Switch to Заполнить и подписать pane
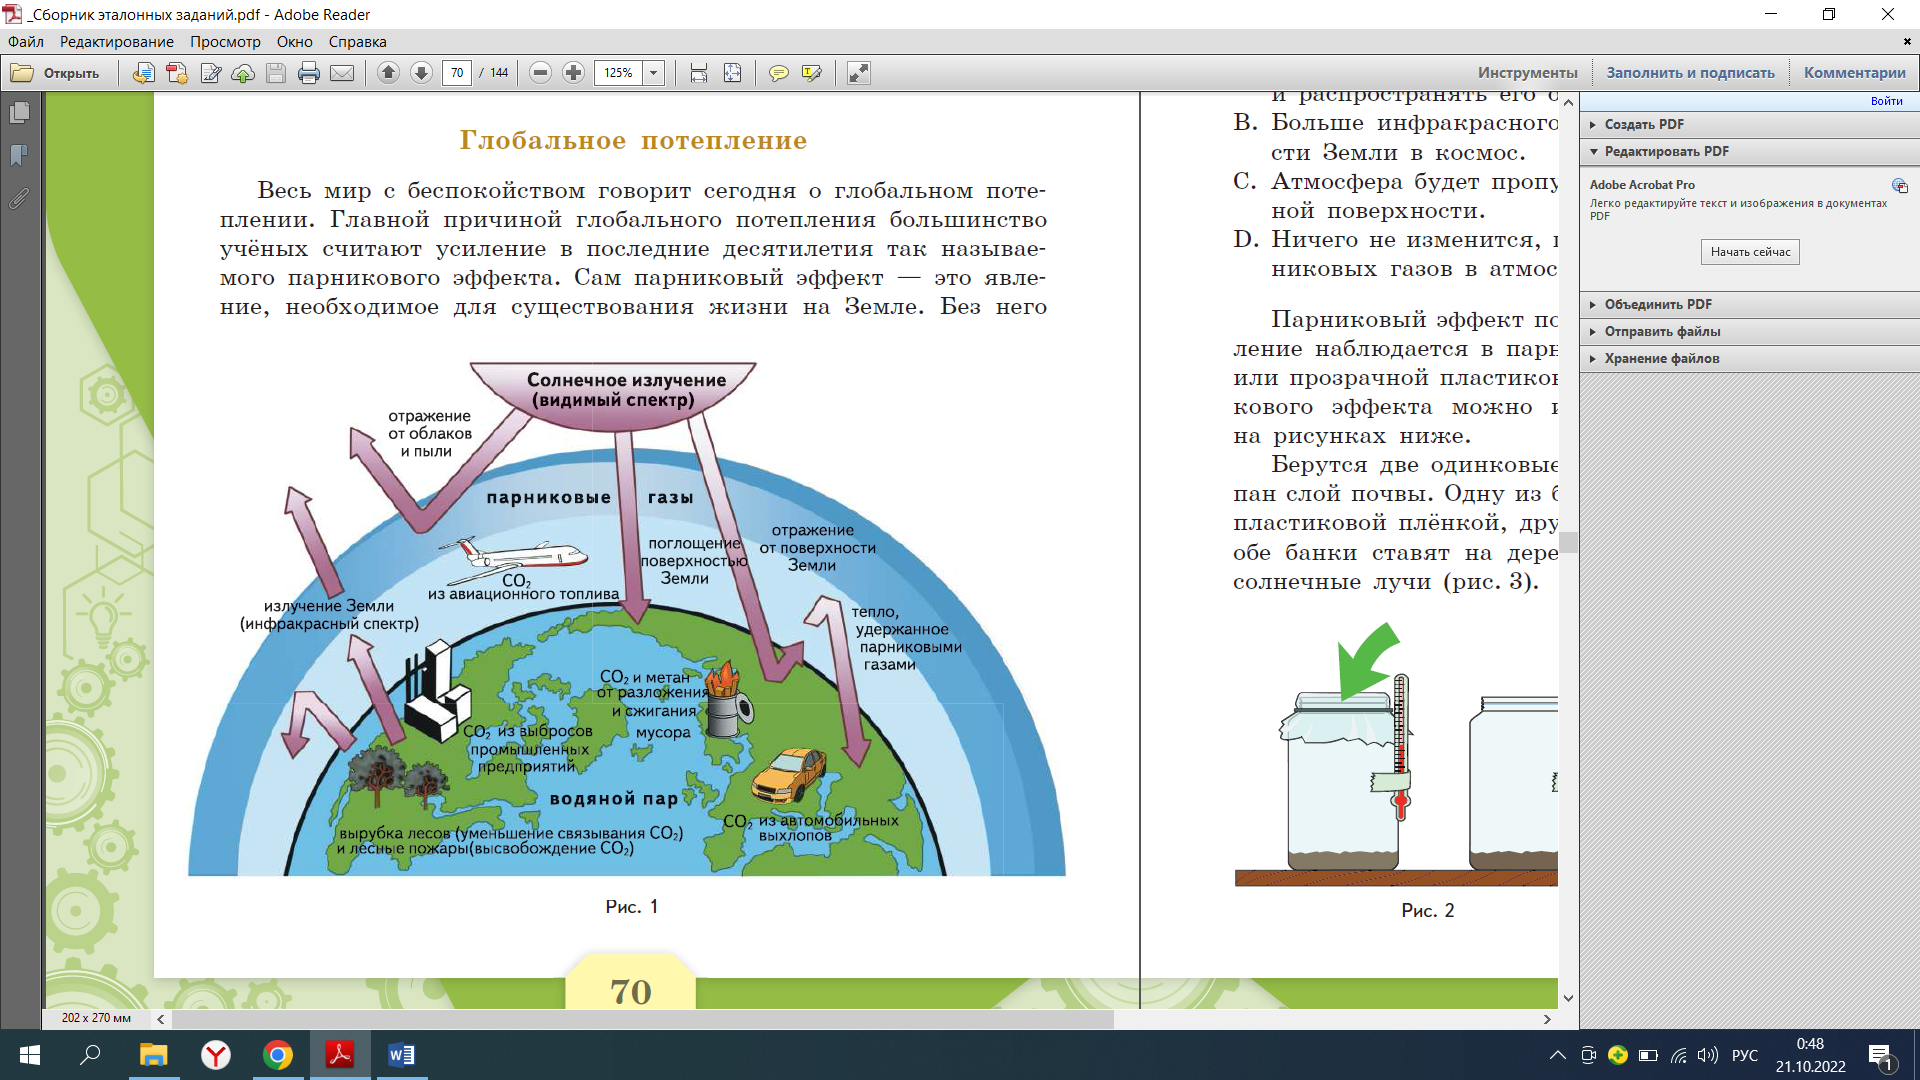Viewport: 1920px width, 1080px height. pos(1690,73)
